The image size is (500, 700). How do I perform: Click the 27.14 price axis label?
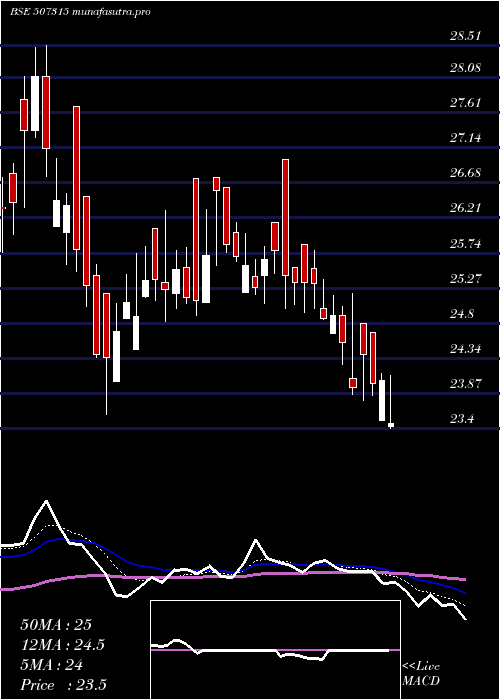(465, 138)
